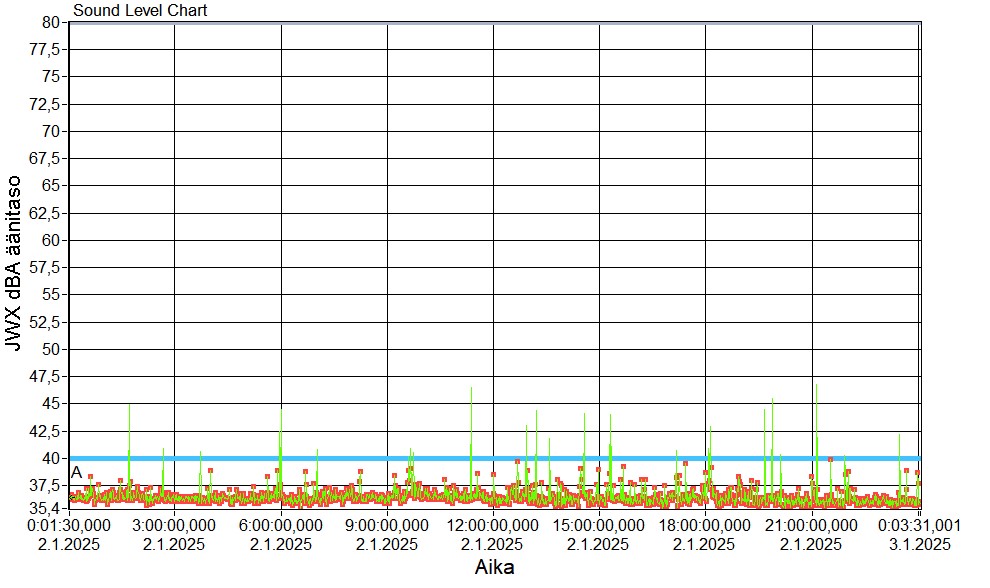Click the 55 y-axis tick label
Image resolution: width=990 pixels, height=588 pixels.
point(51,294)
